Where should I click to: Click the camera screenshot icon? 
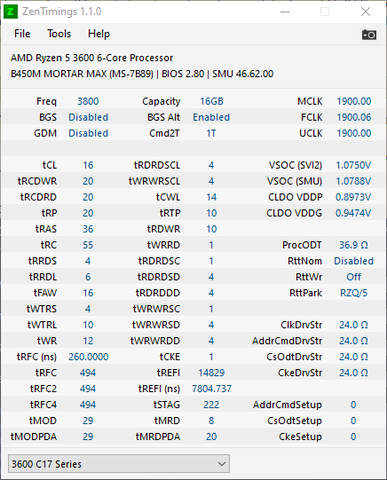pyautogui.click(x=369, y=35)
